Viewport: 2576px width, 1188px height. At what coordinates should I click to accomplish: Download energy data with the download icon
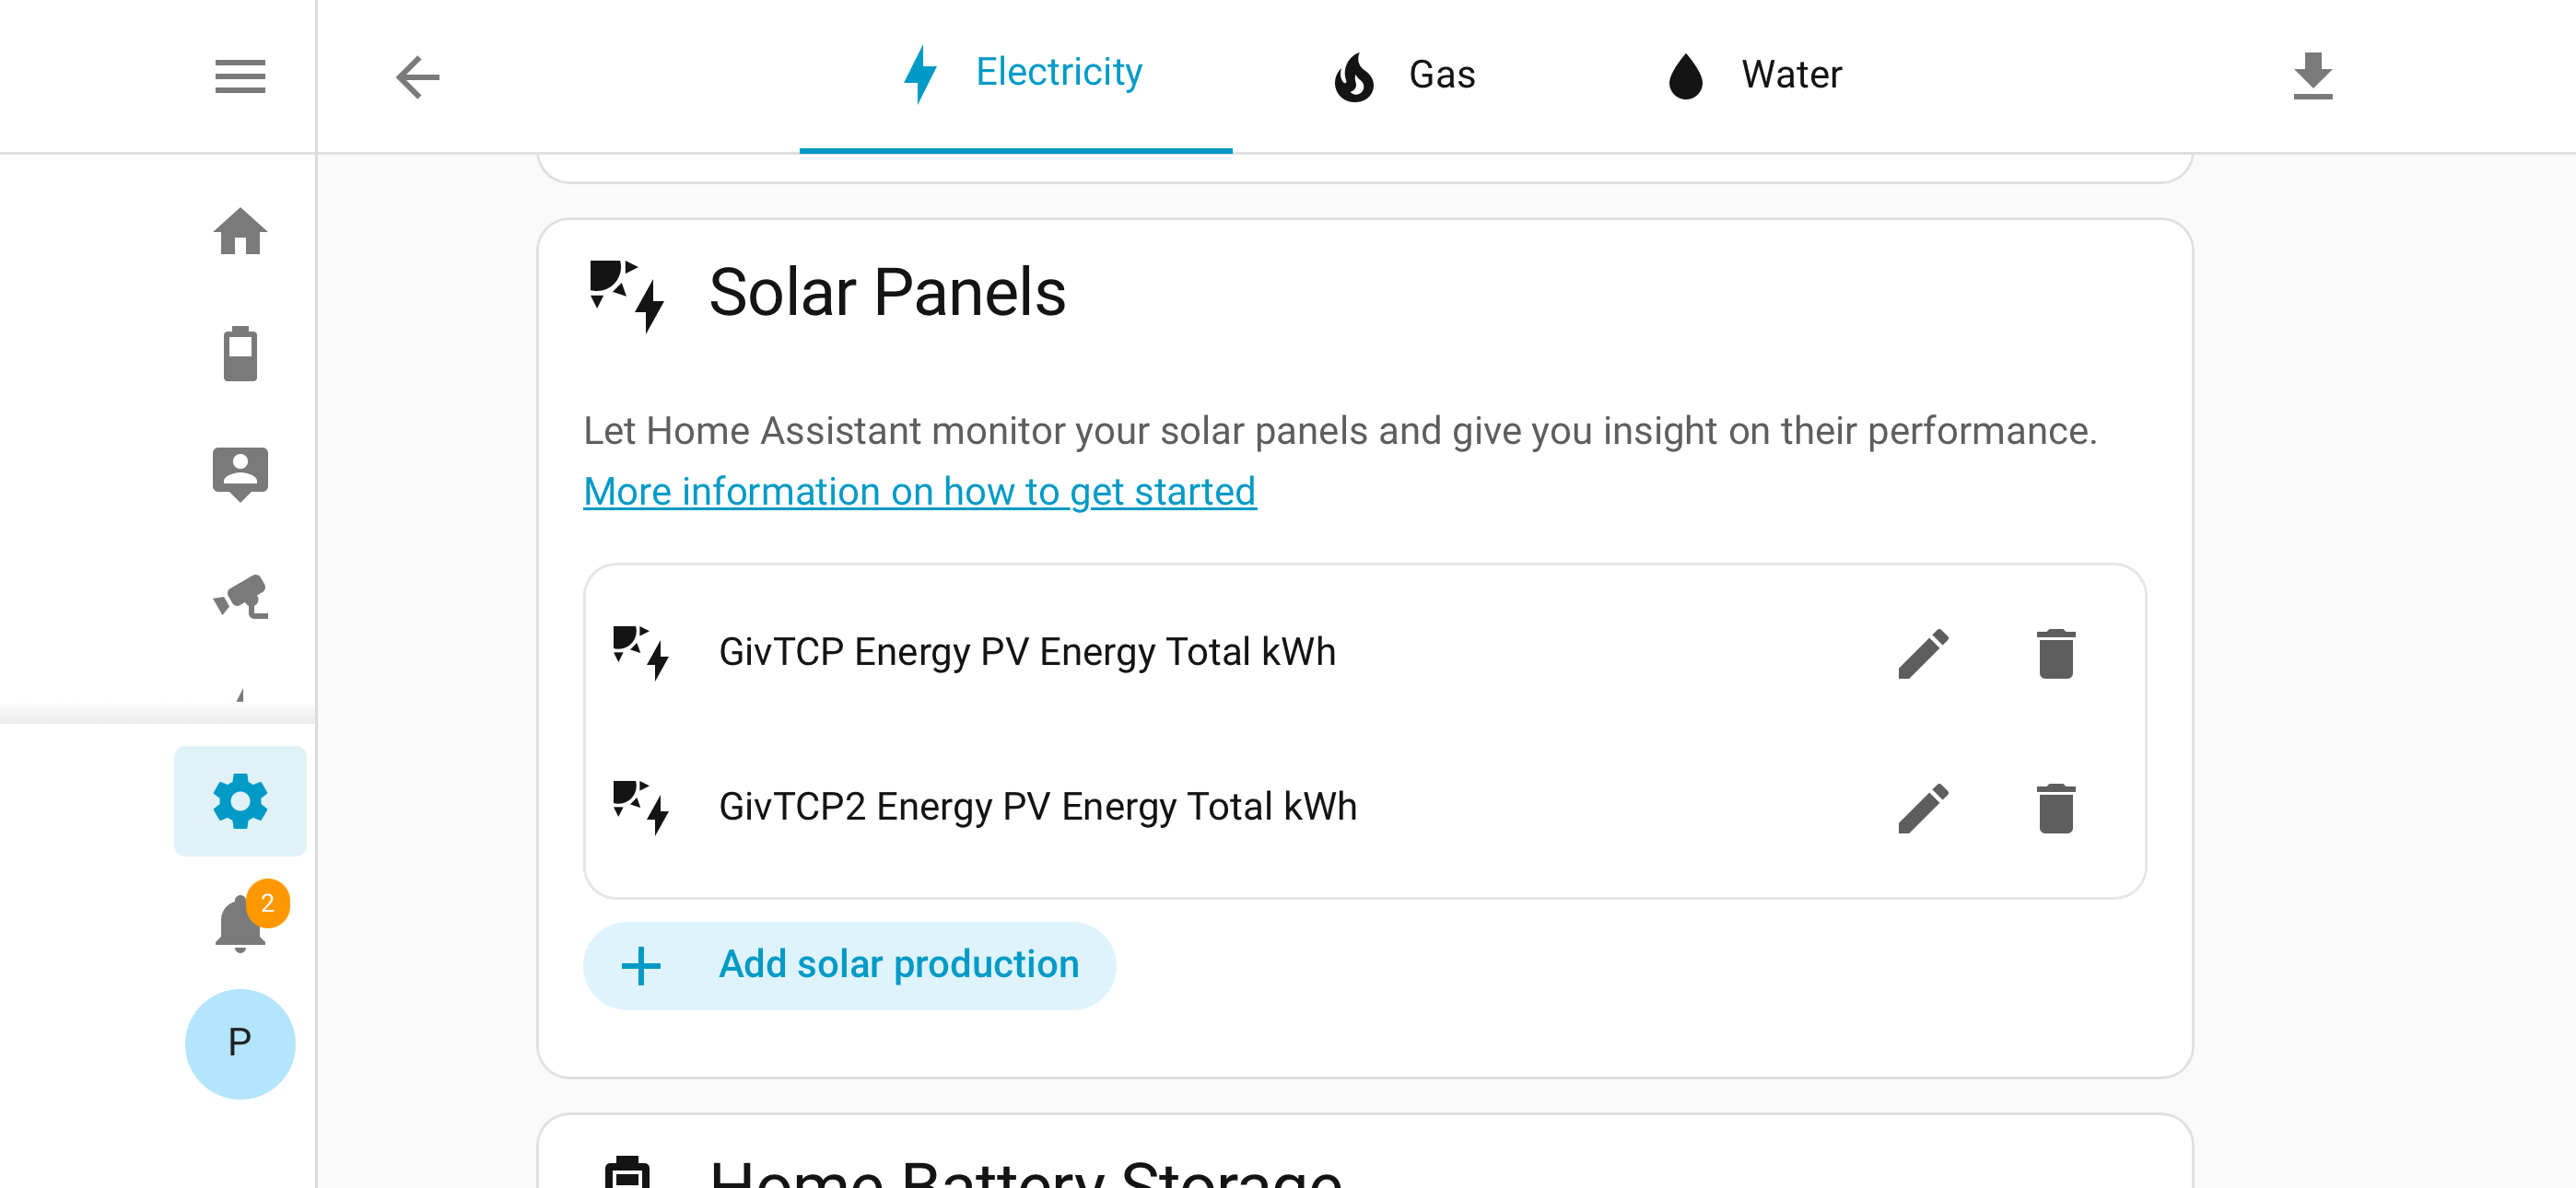2313,76
